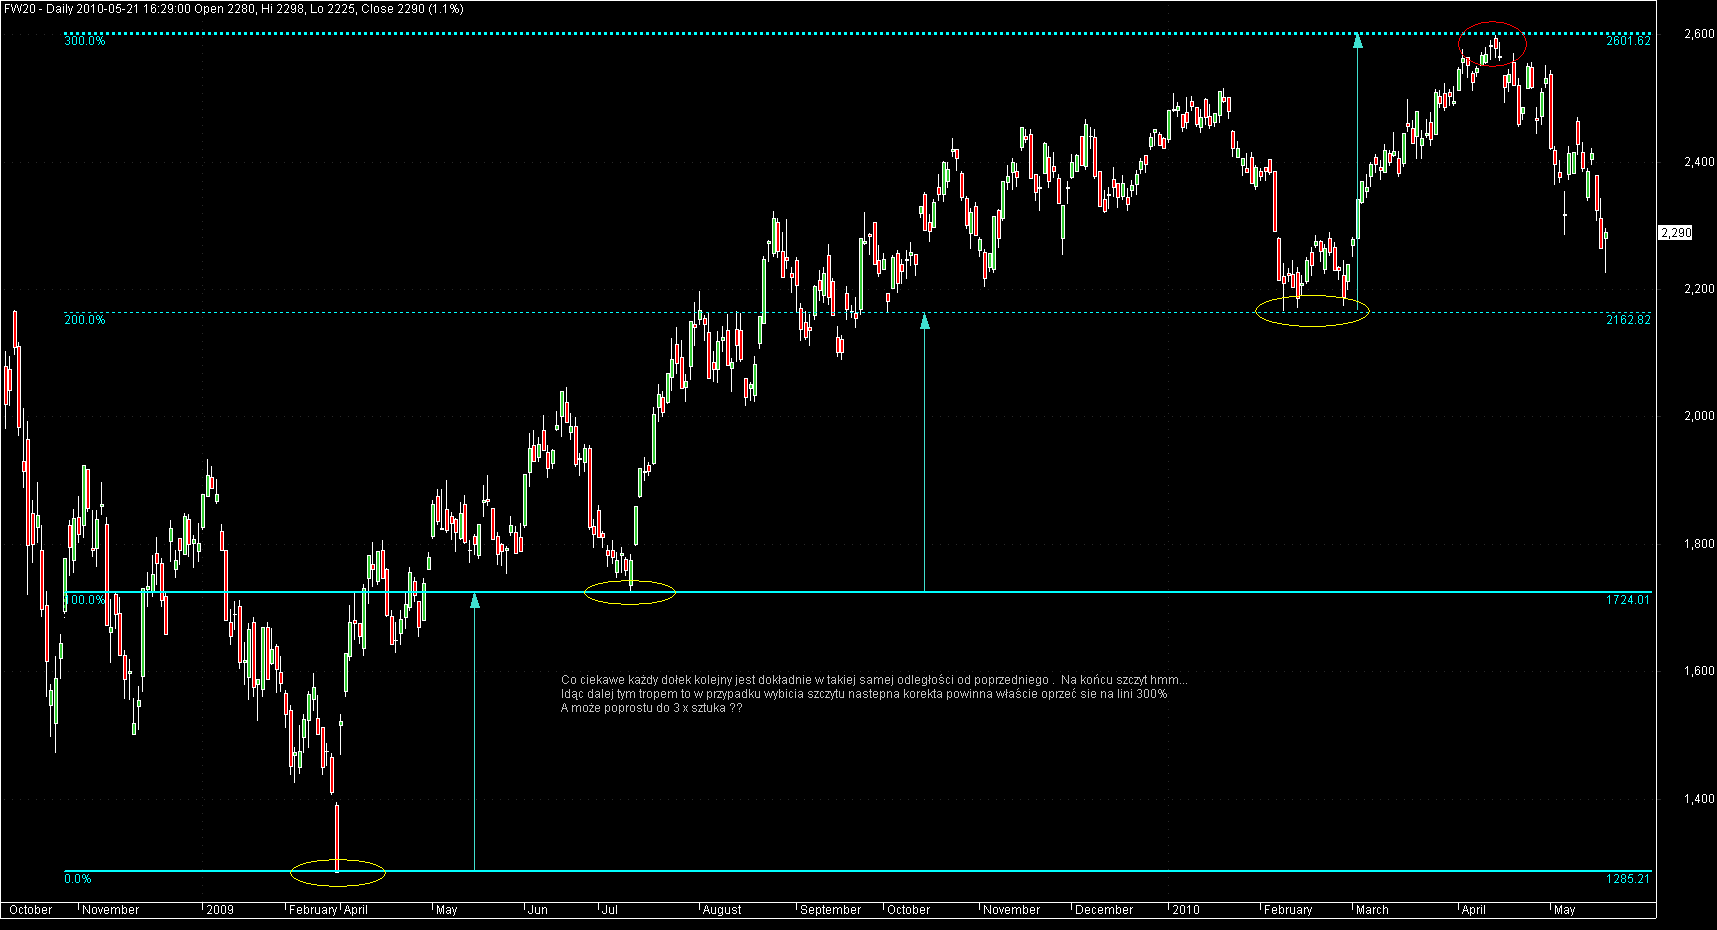Click the October label after September
Screen dimensions: 1717x930
909,910
